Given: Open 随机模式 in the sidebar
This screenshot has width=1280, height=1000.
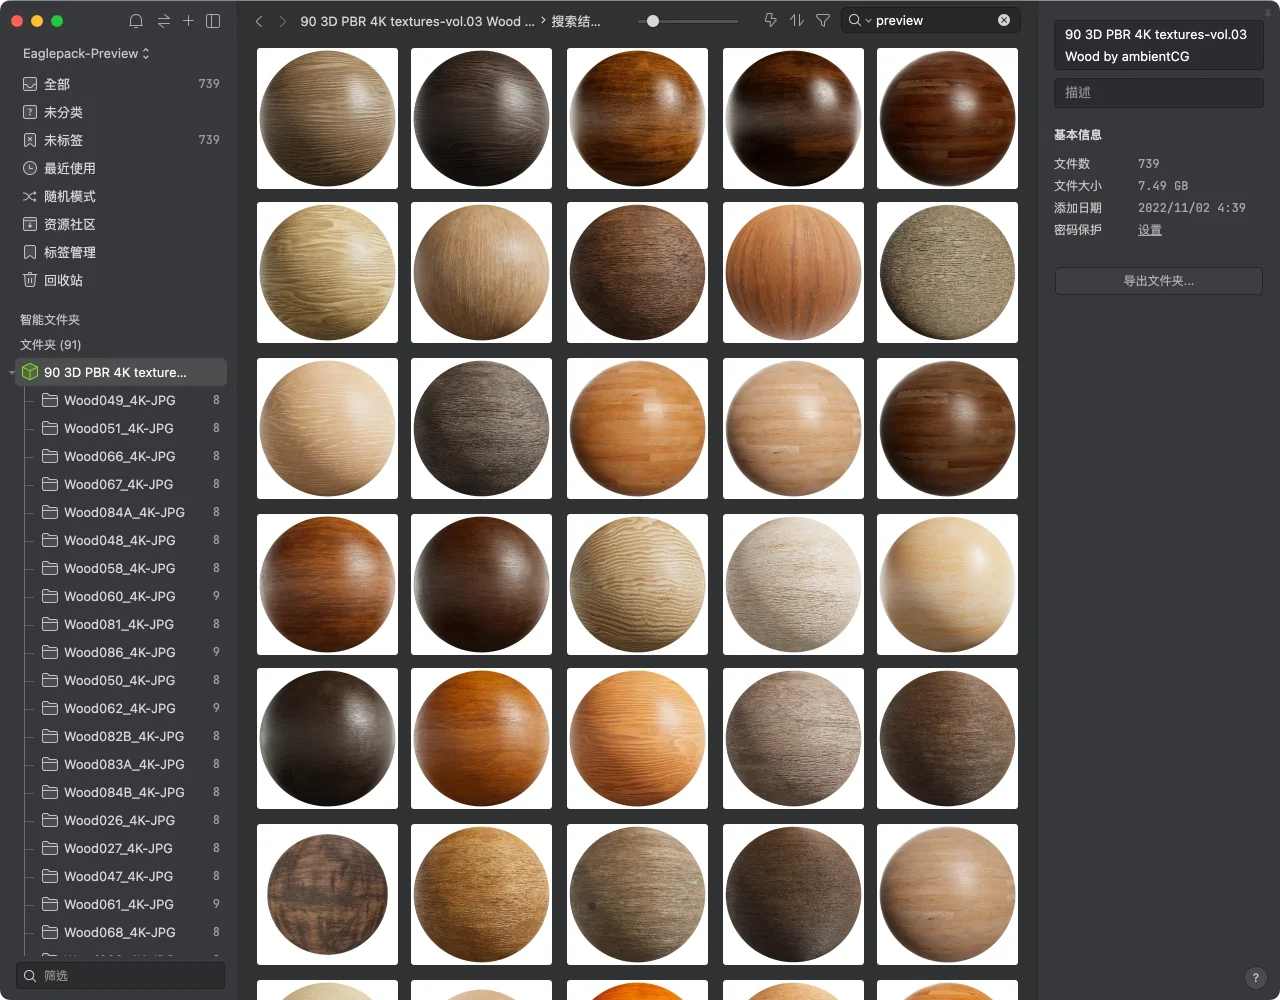Looking at the screenshot, I should (120, 196).
